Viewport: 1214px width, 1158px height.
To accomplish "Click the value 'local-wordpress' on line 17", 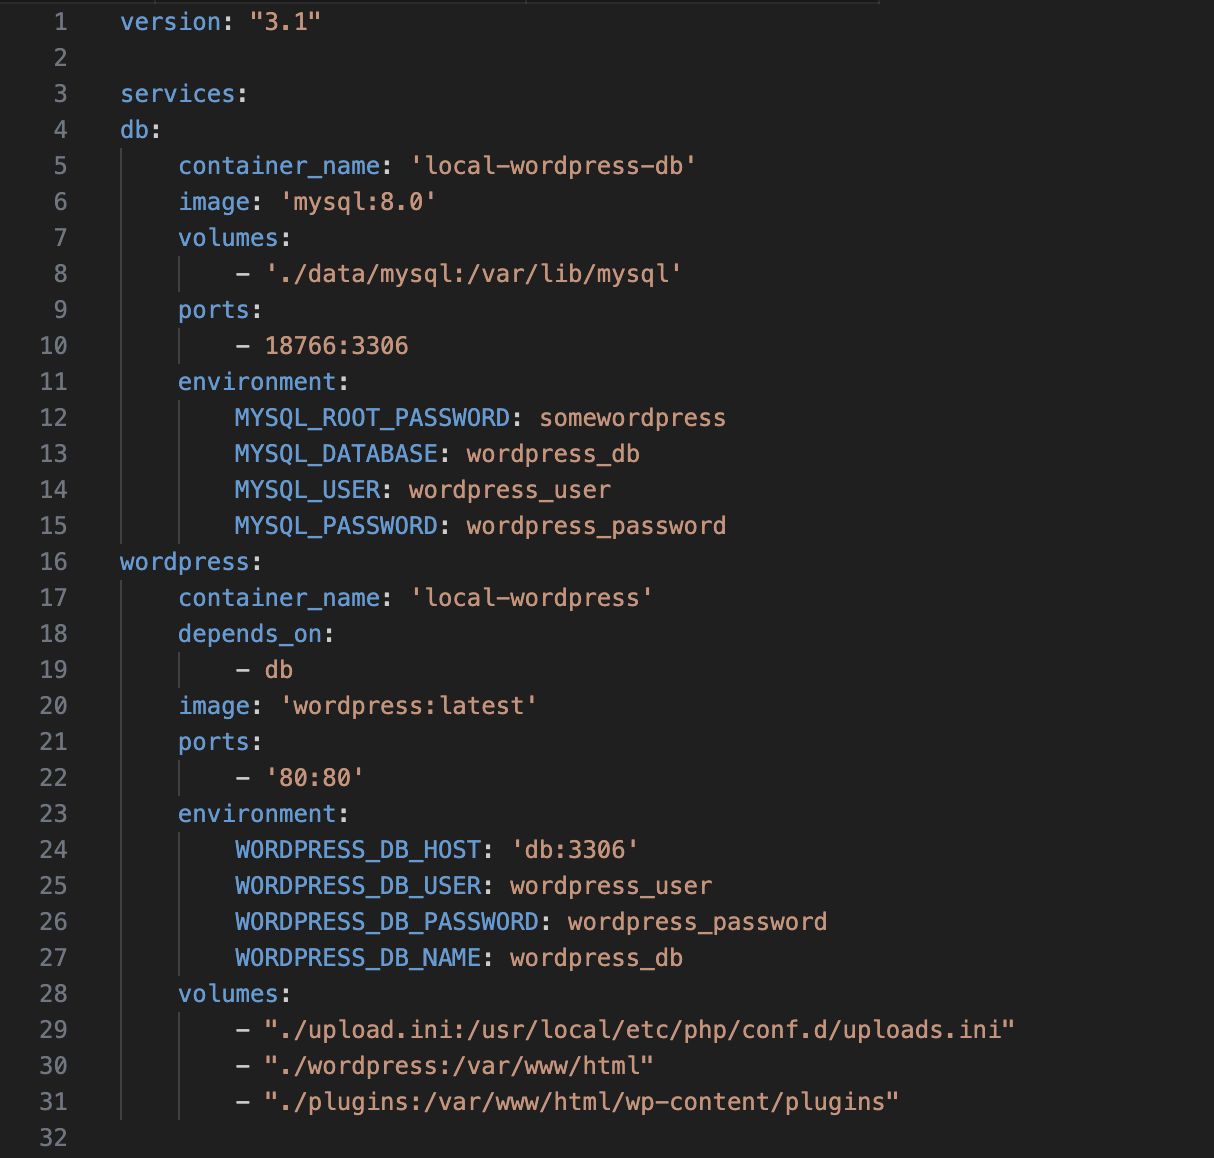I will pos(531,598).
